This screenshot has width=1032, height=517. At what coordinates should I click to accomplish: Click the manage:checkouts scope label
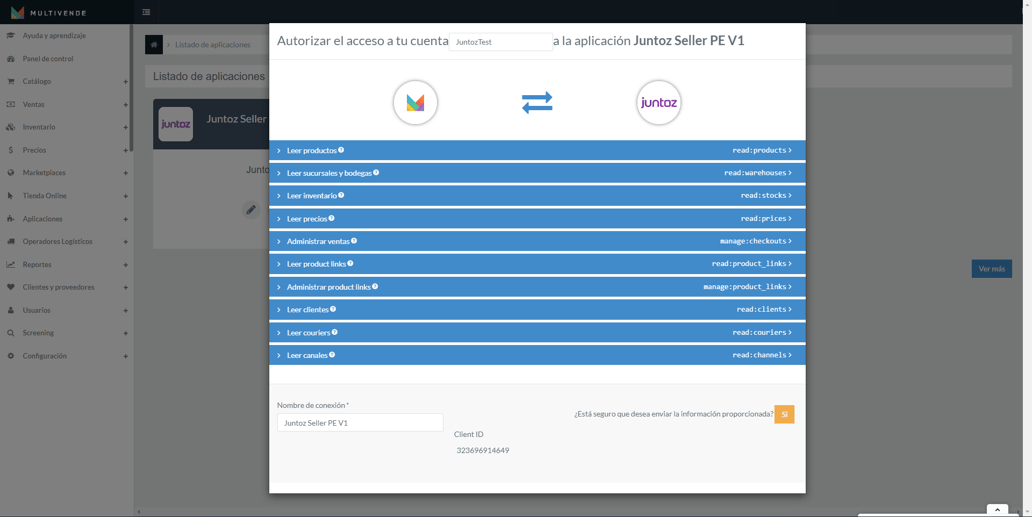point(753,241)
